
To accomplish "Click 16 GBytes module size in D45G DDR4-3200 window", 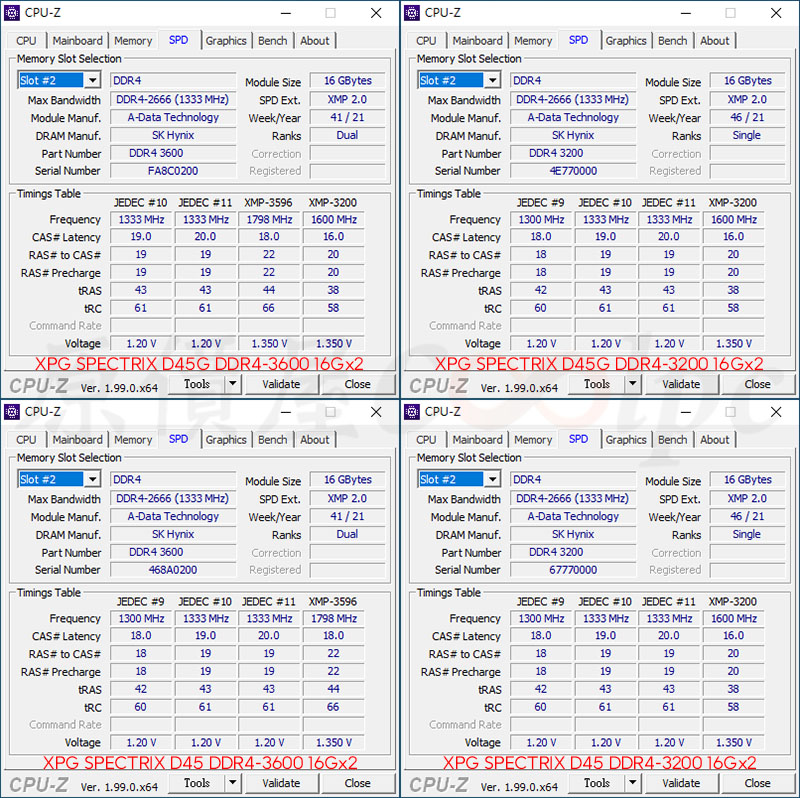I will [x=747, y=81].
